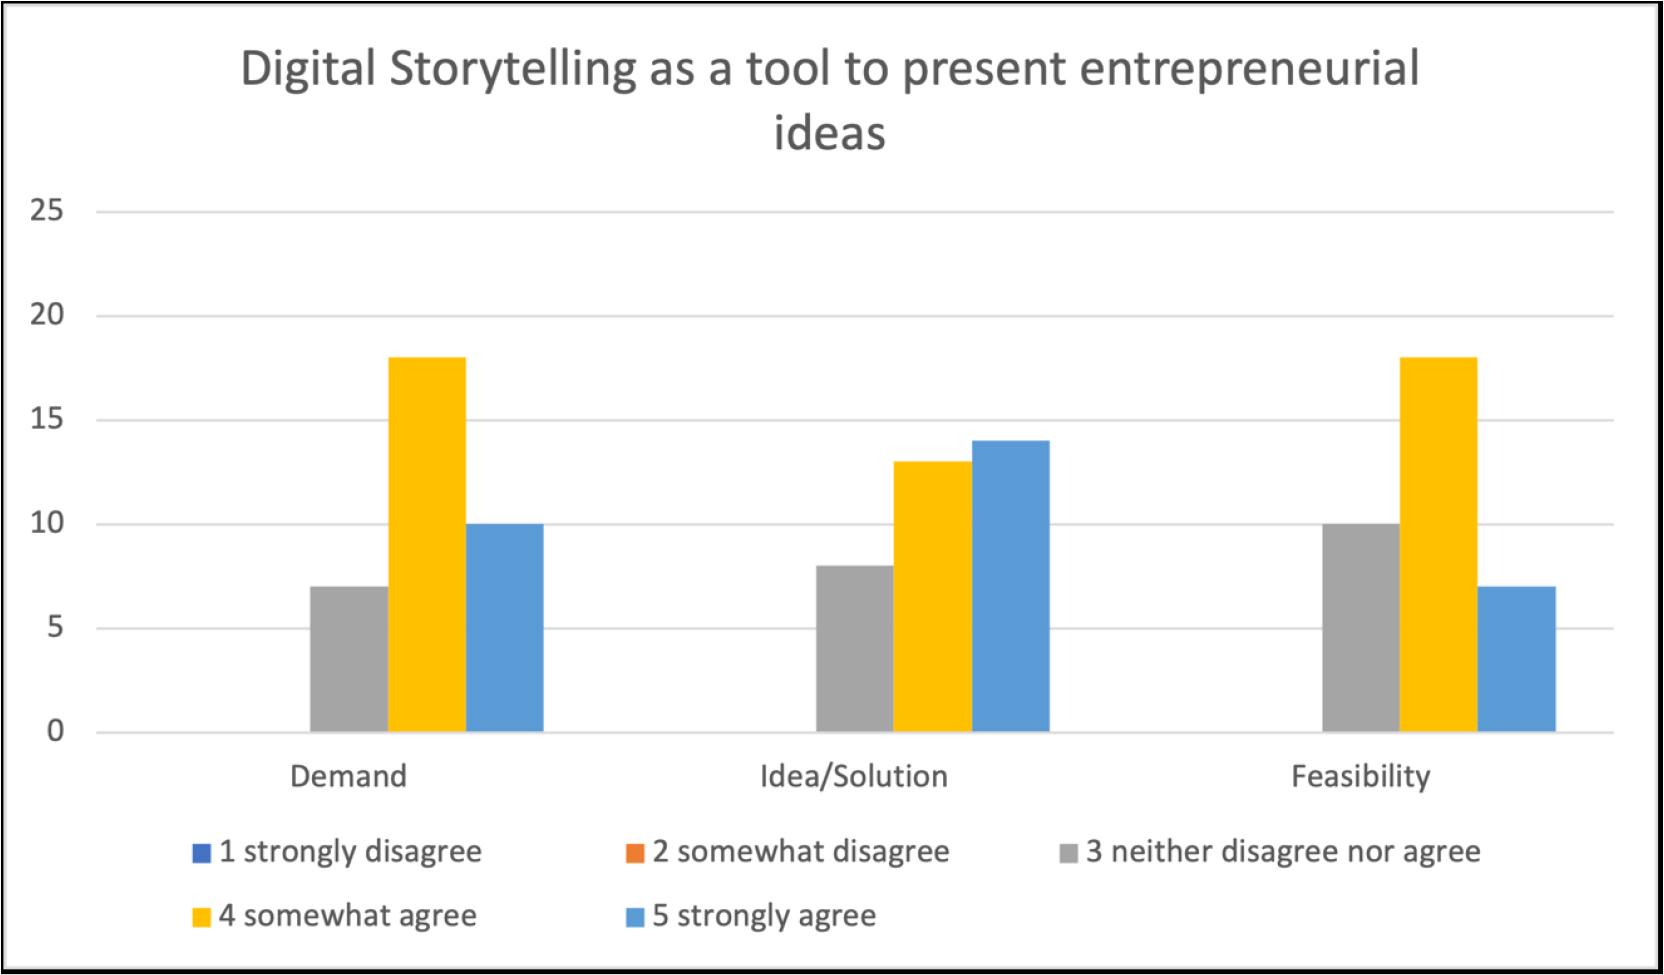Select the blue bar in the Feasibility group
This screenshot has height=975, width=1664.
1517,659
